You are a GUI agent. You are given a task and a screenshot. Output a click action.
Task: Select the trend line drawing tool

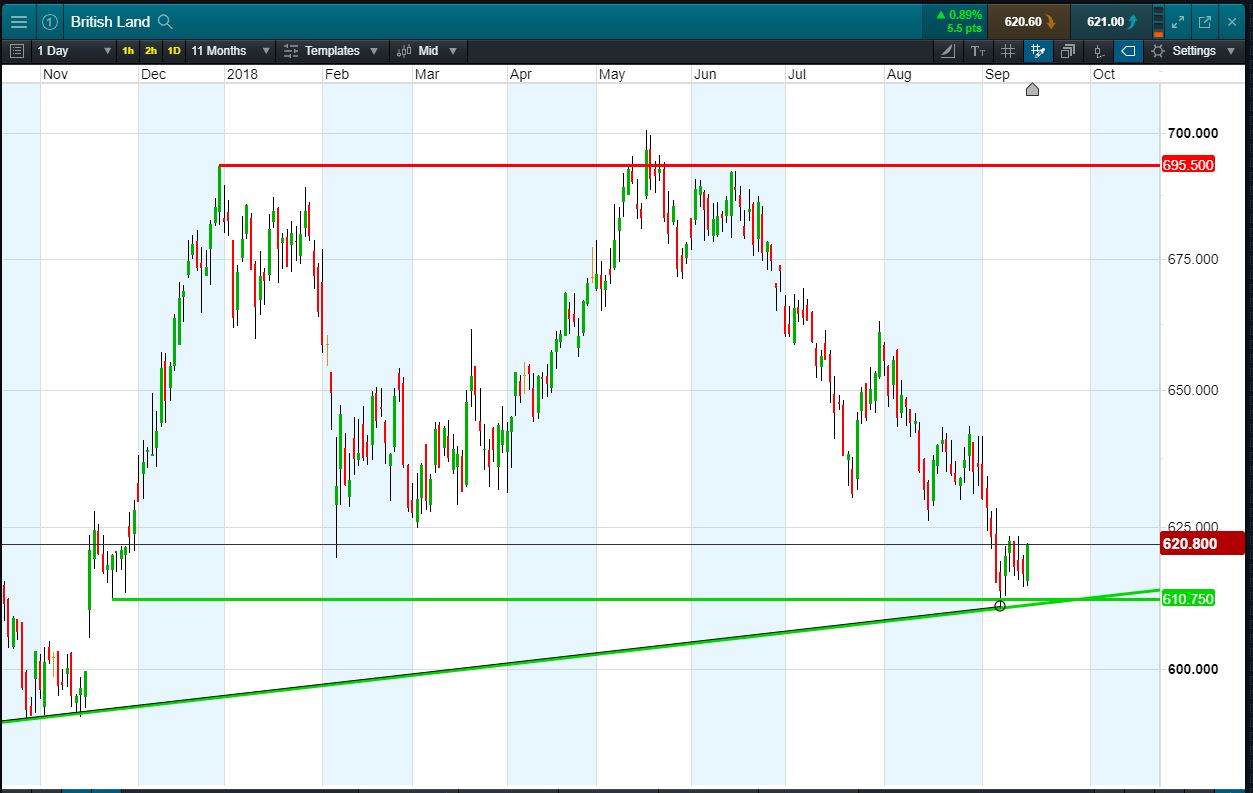[948, 51]
